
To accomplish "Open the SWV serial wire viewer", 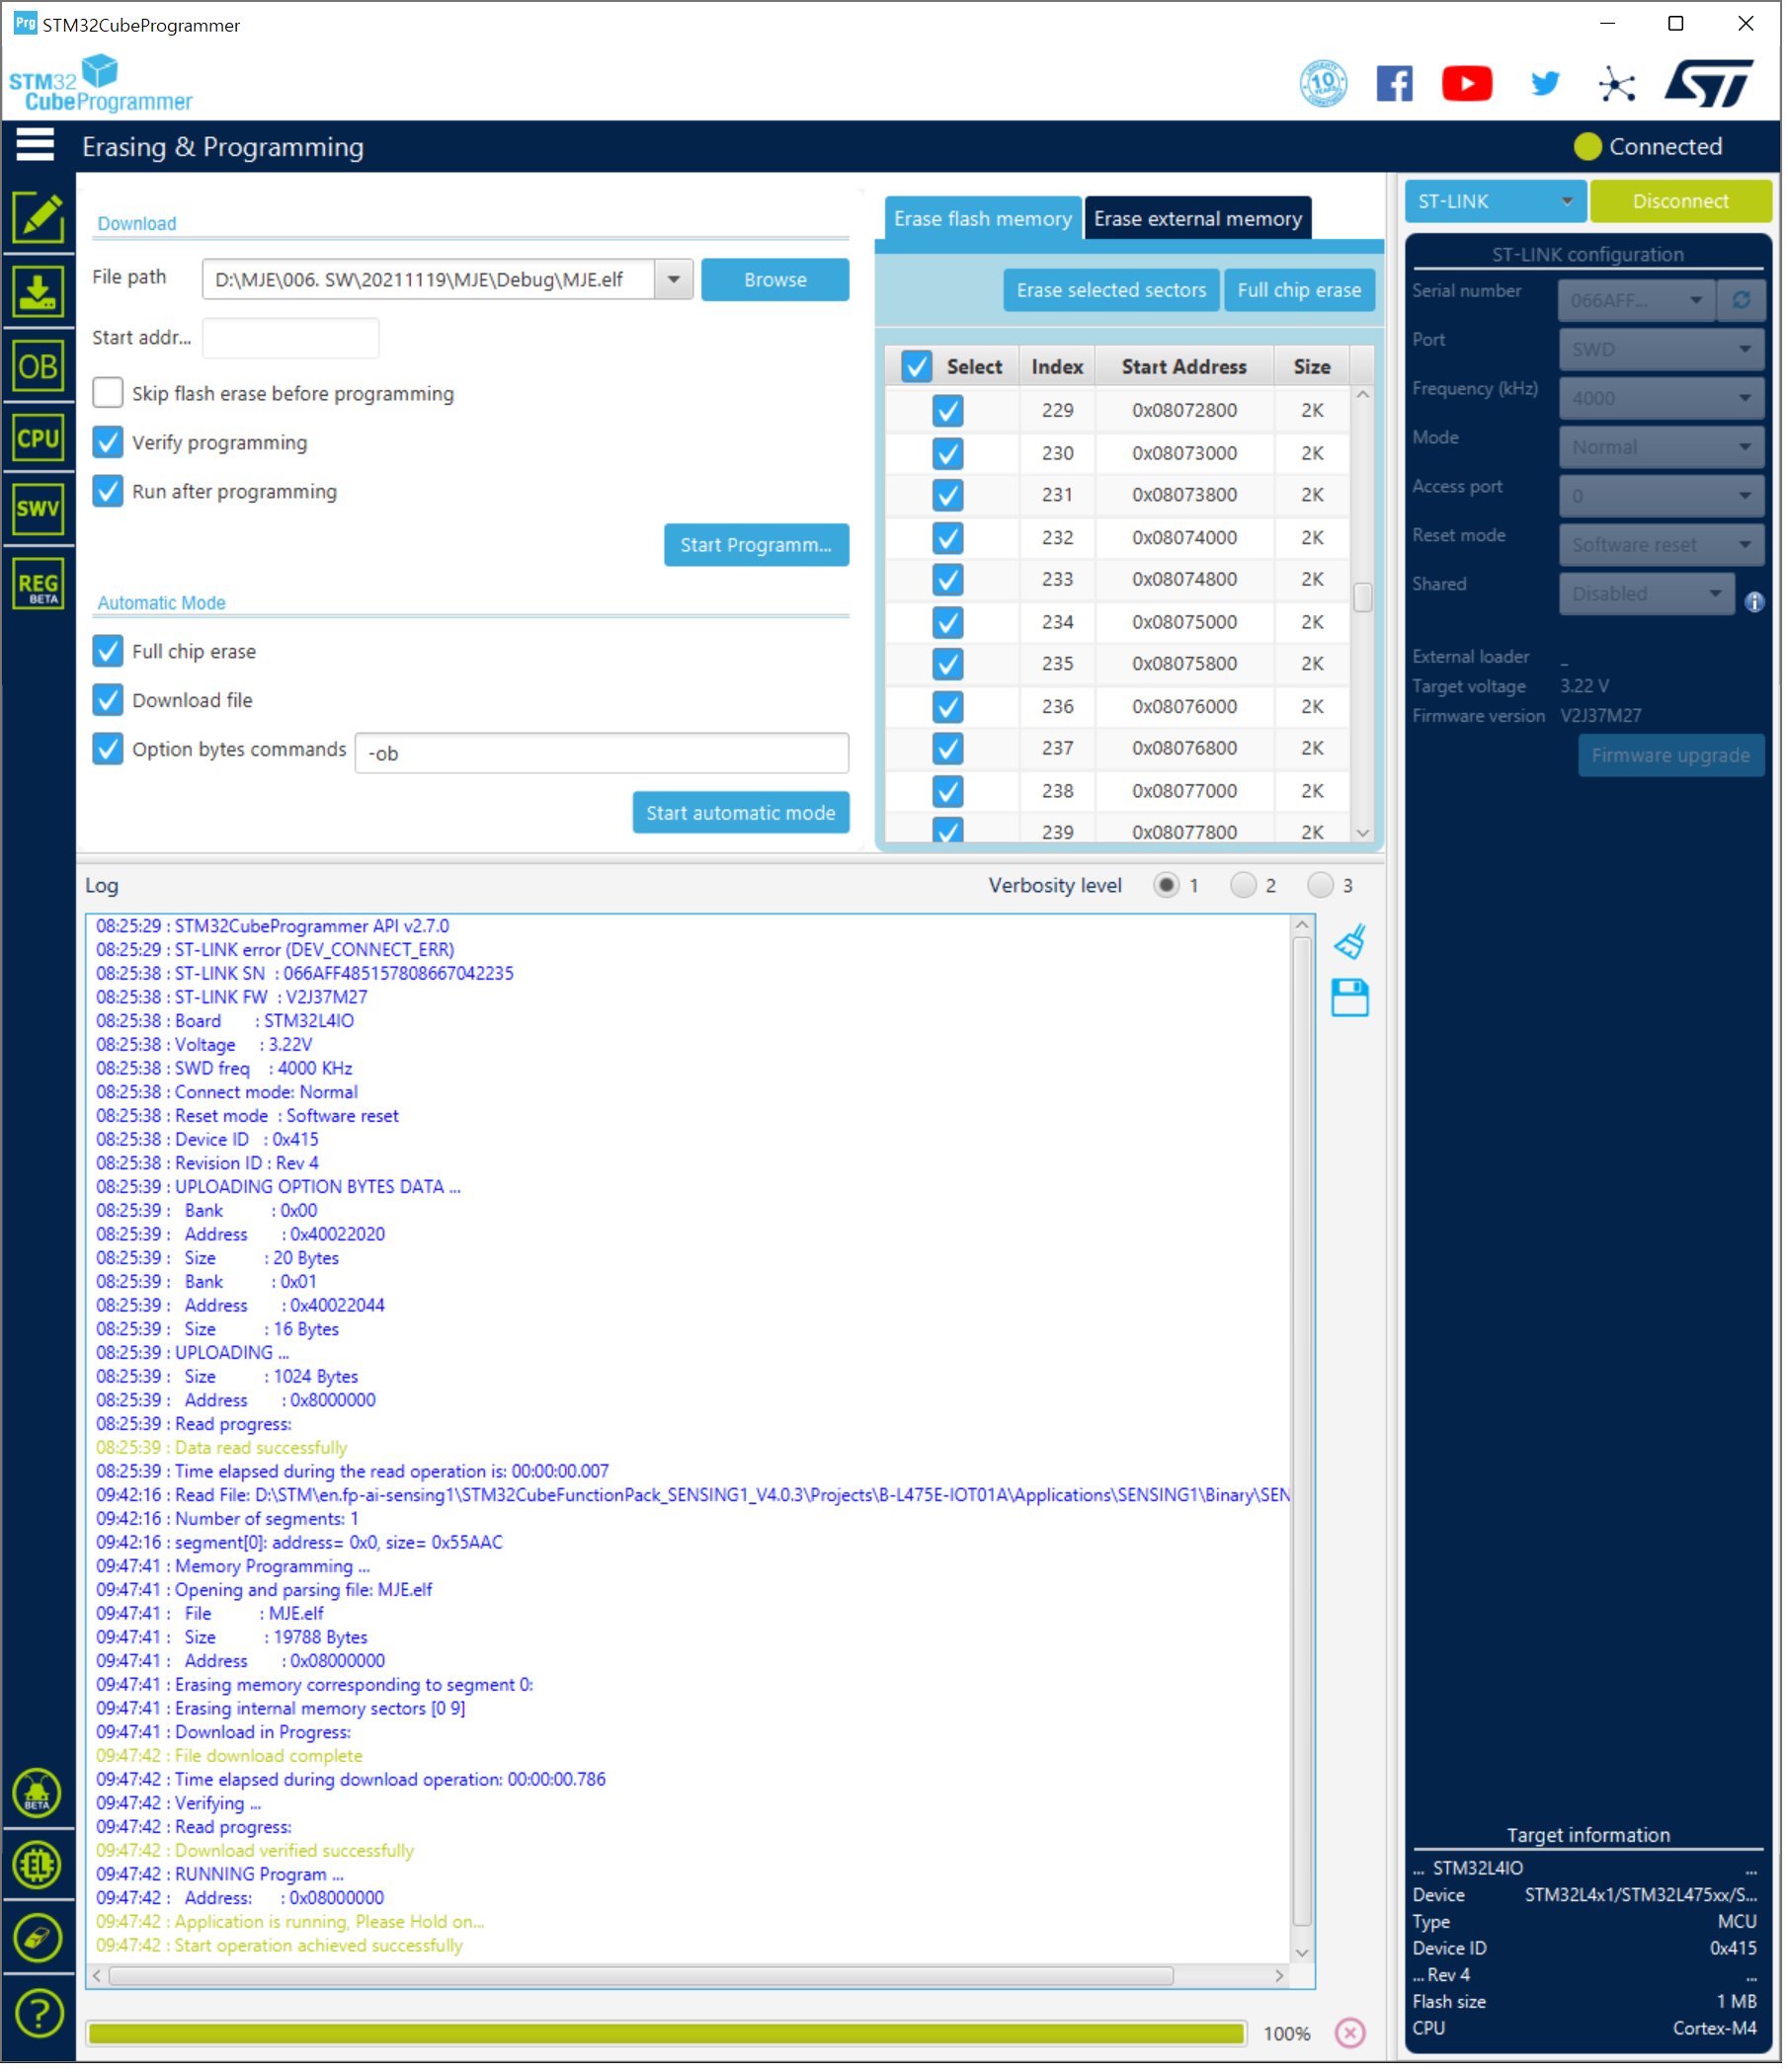I will [x=38, y=511].
